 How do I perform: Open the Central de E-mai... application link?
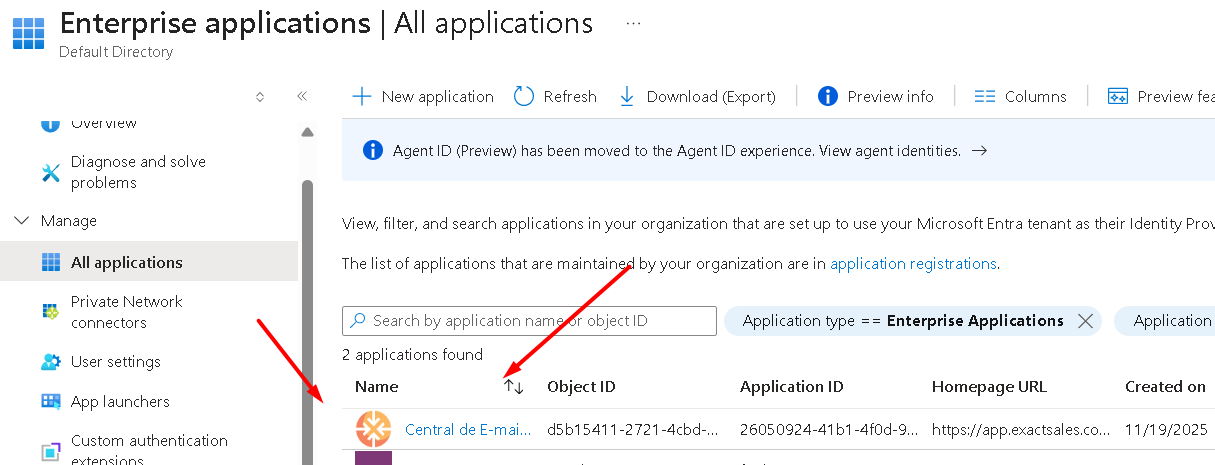[467, 430]
